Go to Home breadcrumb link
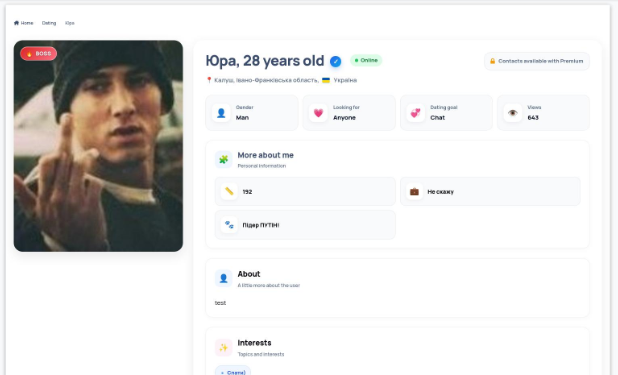The width and height of the screenshot is (618, 375). tap(24, 23)
